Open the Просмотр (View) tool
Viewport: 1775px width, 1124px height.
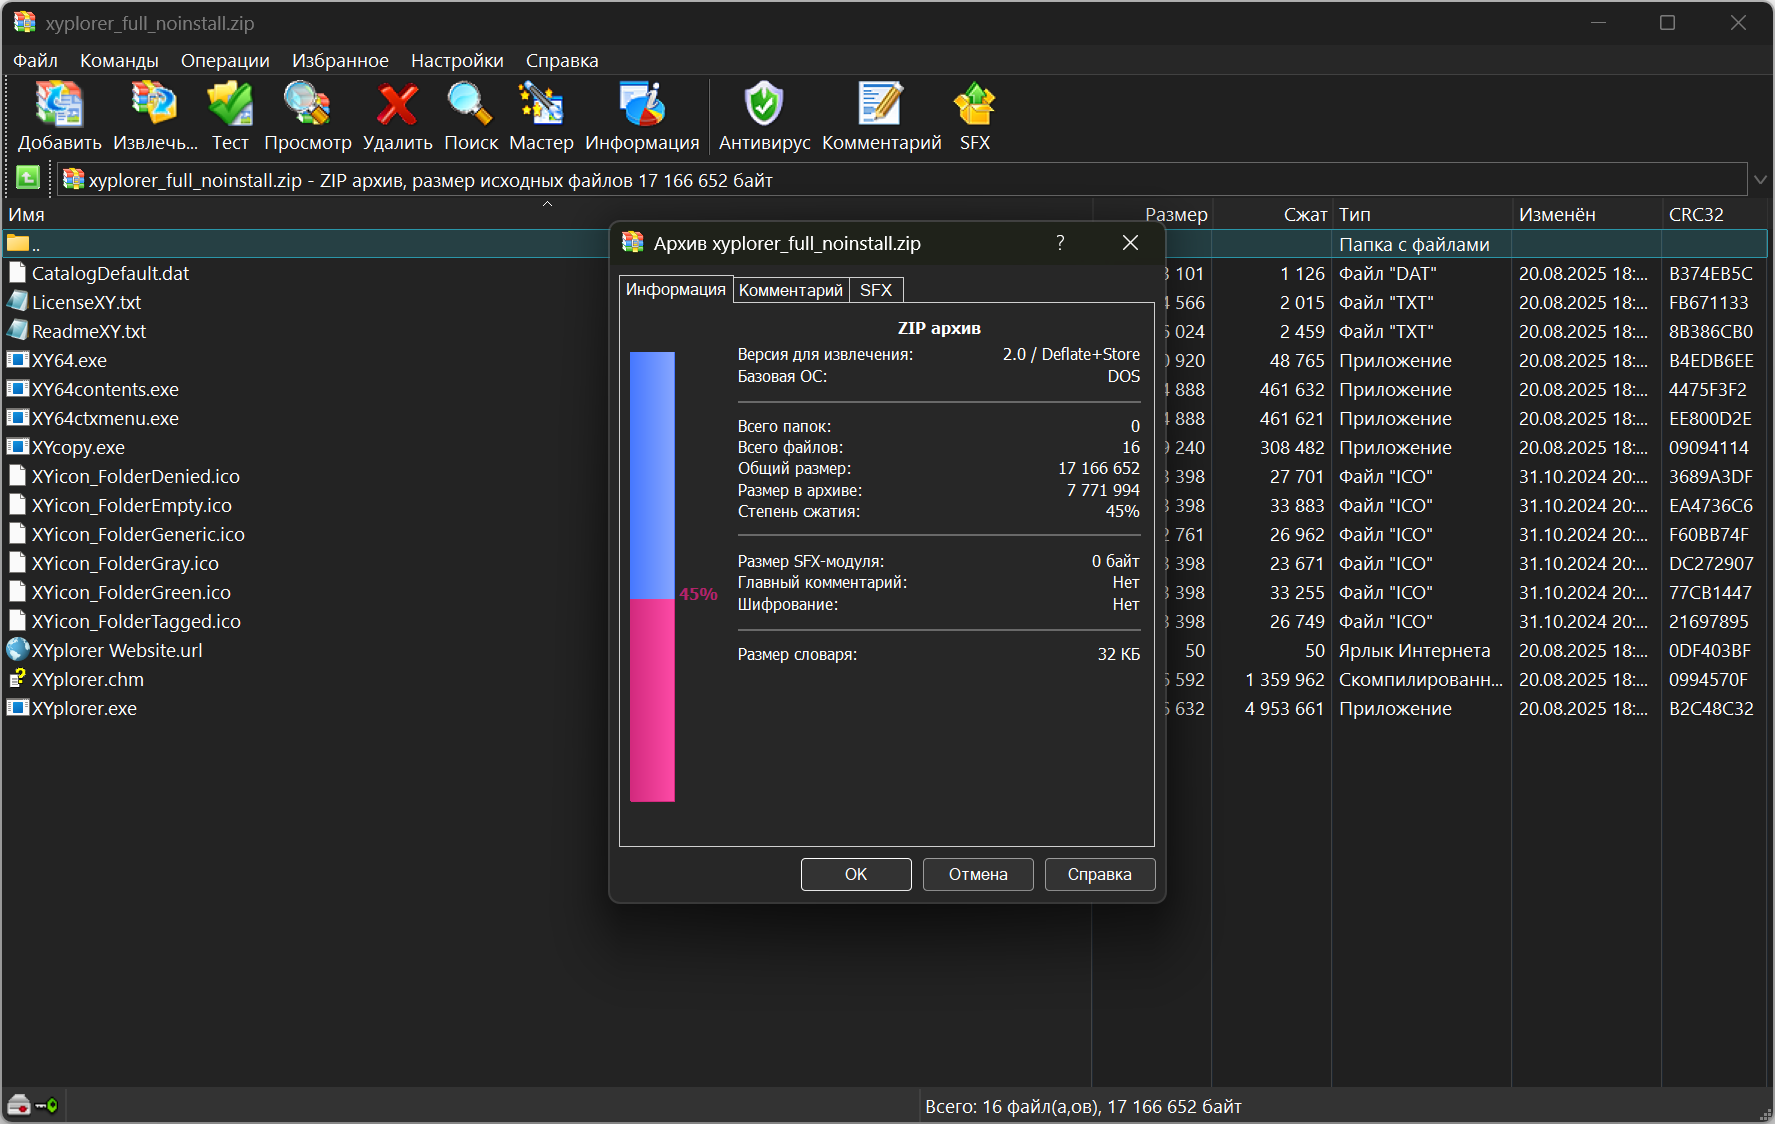click(x=307, y=105)
